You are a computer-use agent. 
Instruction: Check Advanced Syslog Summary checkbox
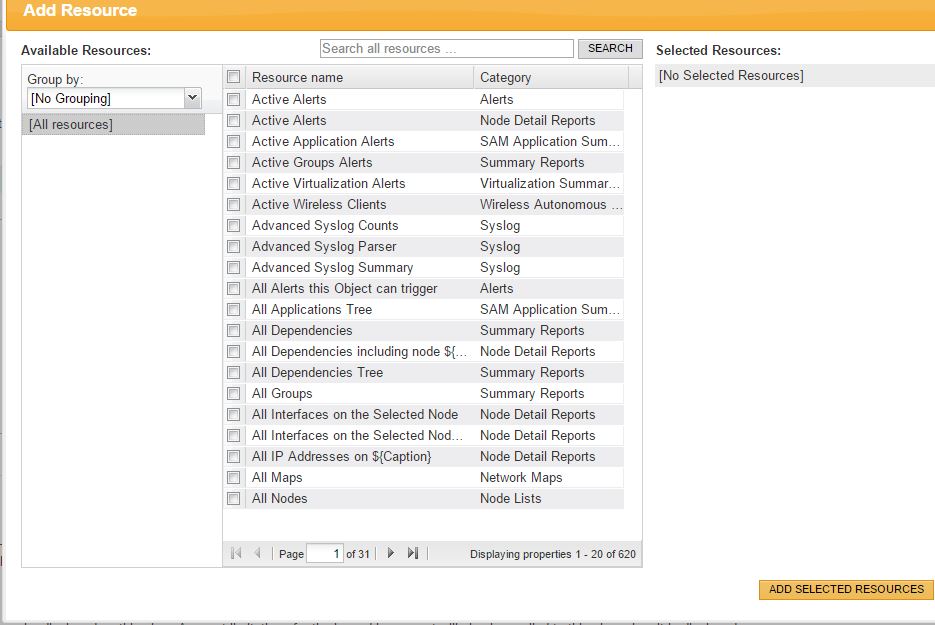[x=234, y=267]
